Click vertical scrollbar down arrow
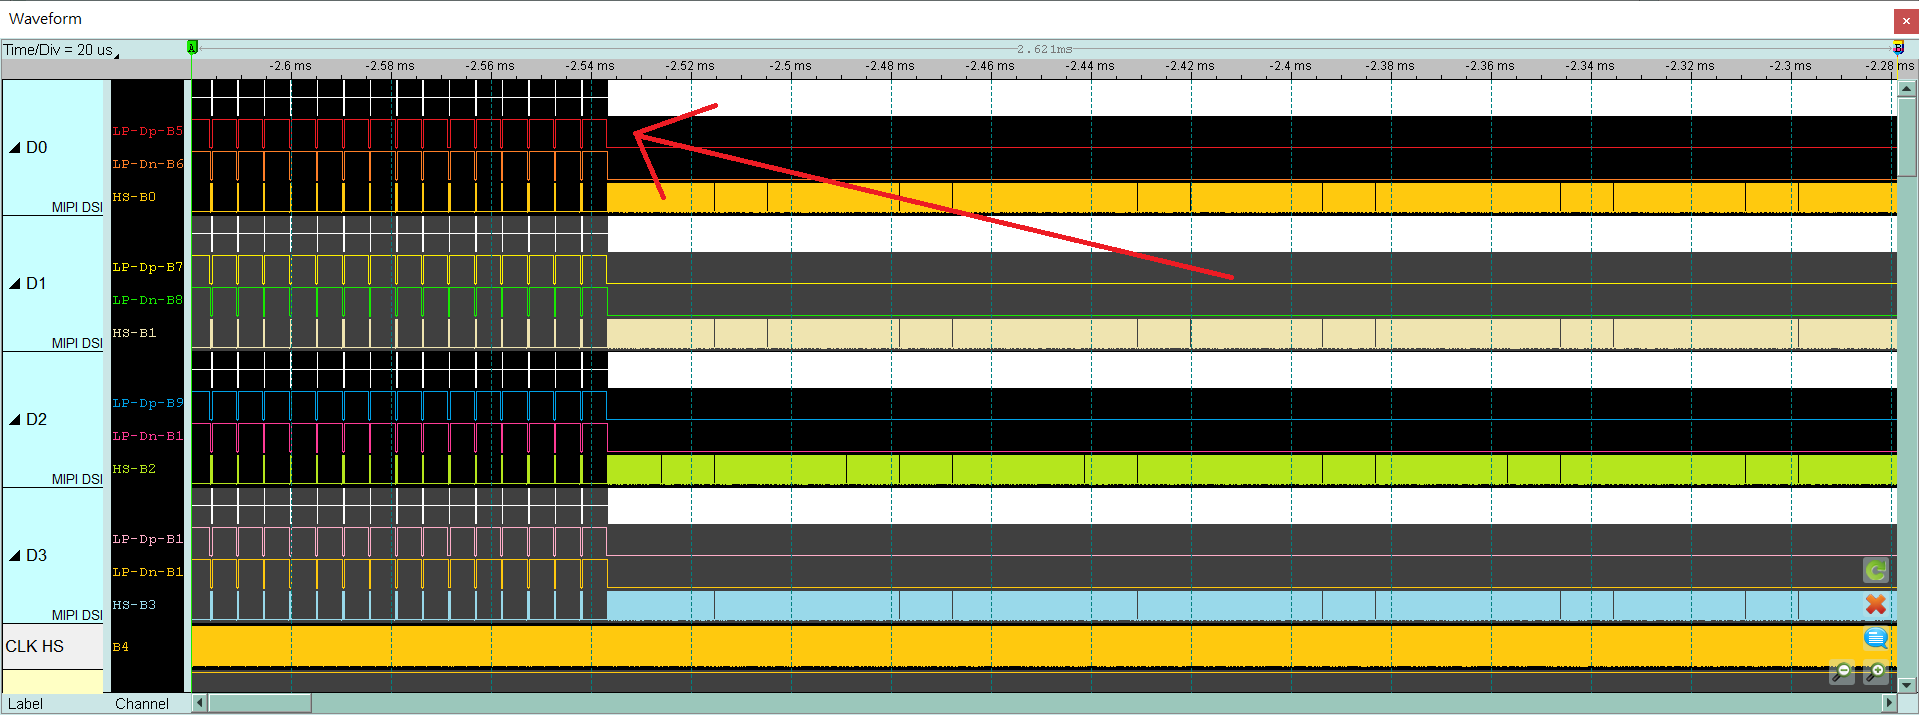This screenshot has width=1919, height=715. click(x=1907, y=685)
